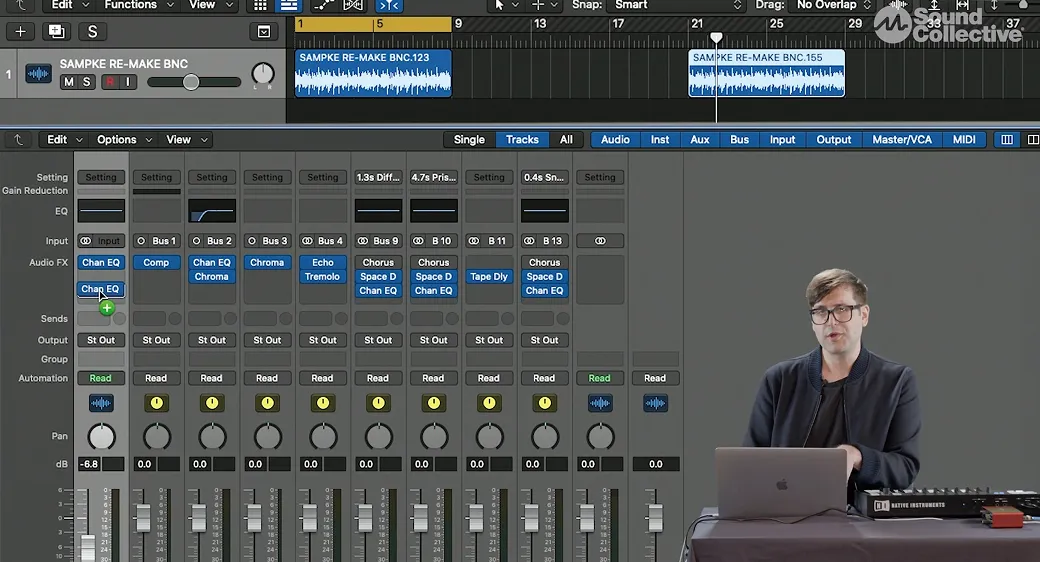
Task: Open the EQ thumbnail on the Bus 2 strip
Action: pyautogui.click(x=212, y=211)
